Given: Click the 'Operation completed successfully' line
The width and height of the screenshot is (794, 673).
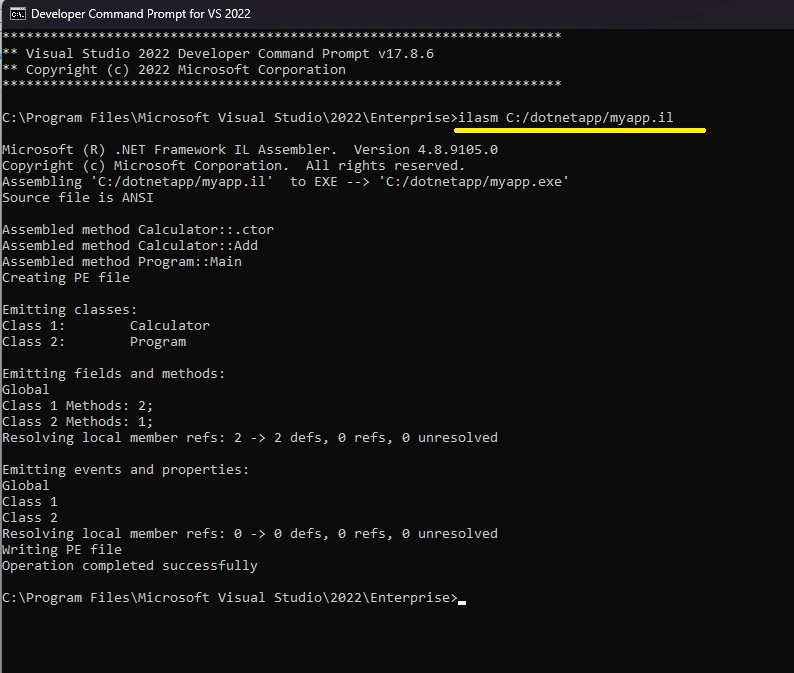Looking at the screenshot, I should coord(130,566).
